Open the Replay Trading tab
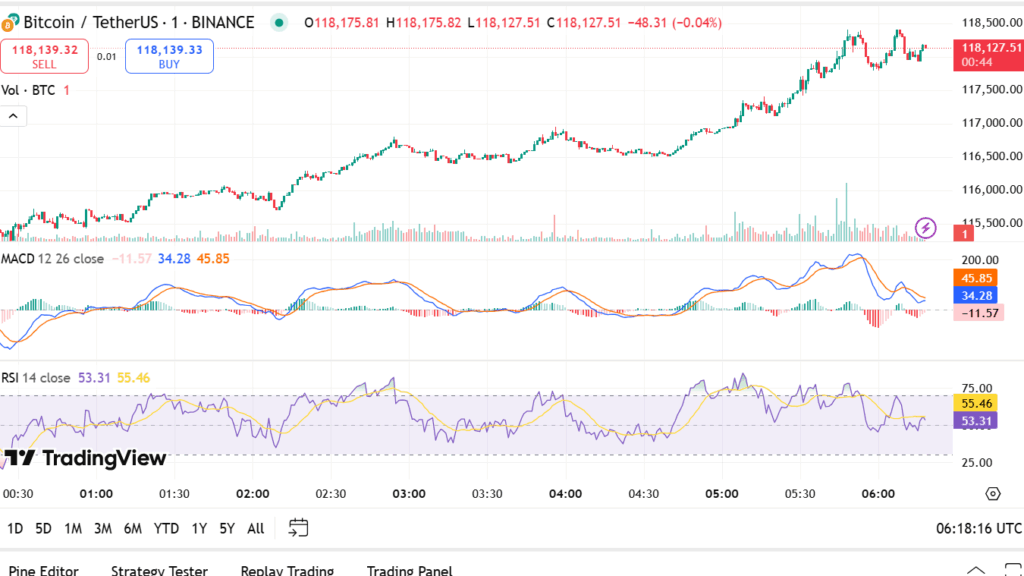 click(x=287, y=570)
